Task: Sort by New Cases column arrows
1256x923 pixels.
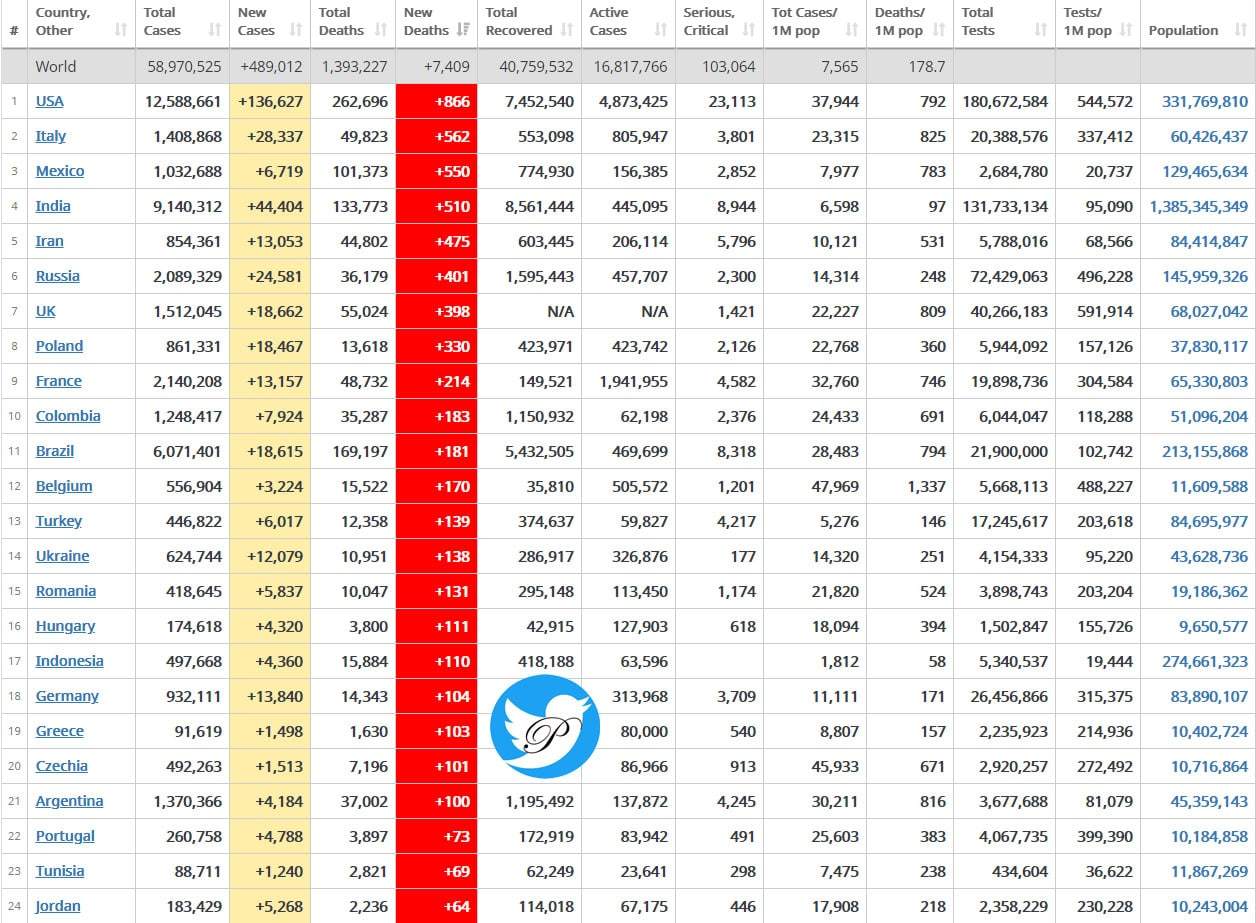Action: coord(296,30)
